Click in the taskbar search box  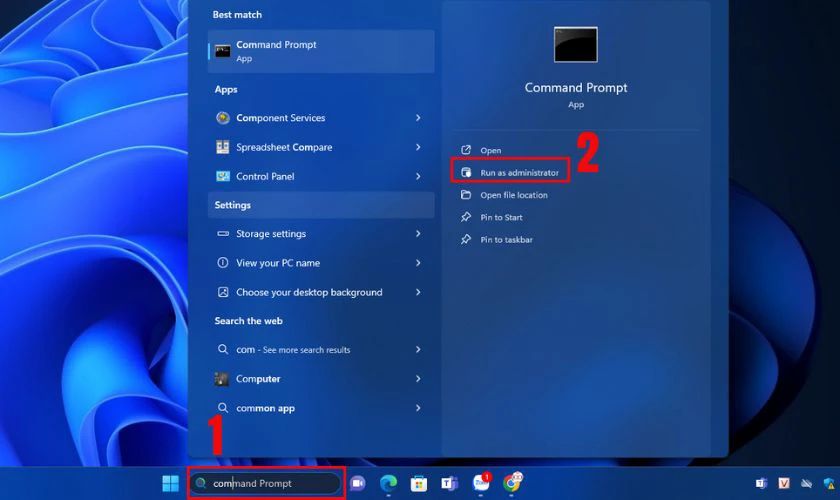click(x=266, y=483)
